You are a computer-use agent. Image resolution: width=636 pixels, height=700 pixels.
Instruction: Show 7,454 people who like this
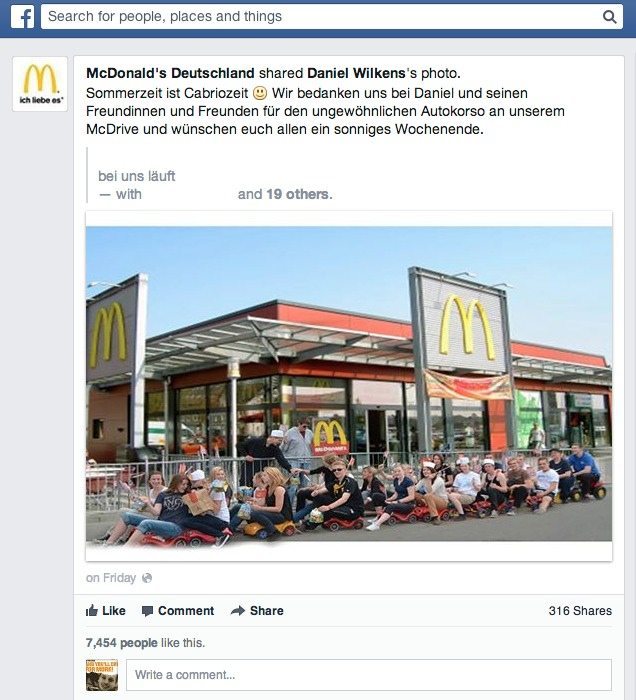point(121,642)
